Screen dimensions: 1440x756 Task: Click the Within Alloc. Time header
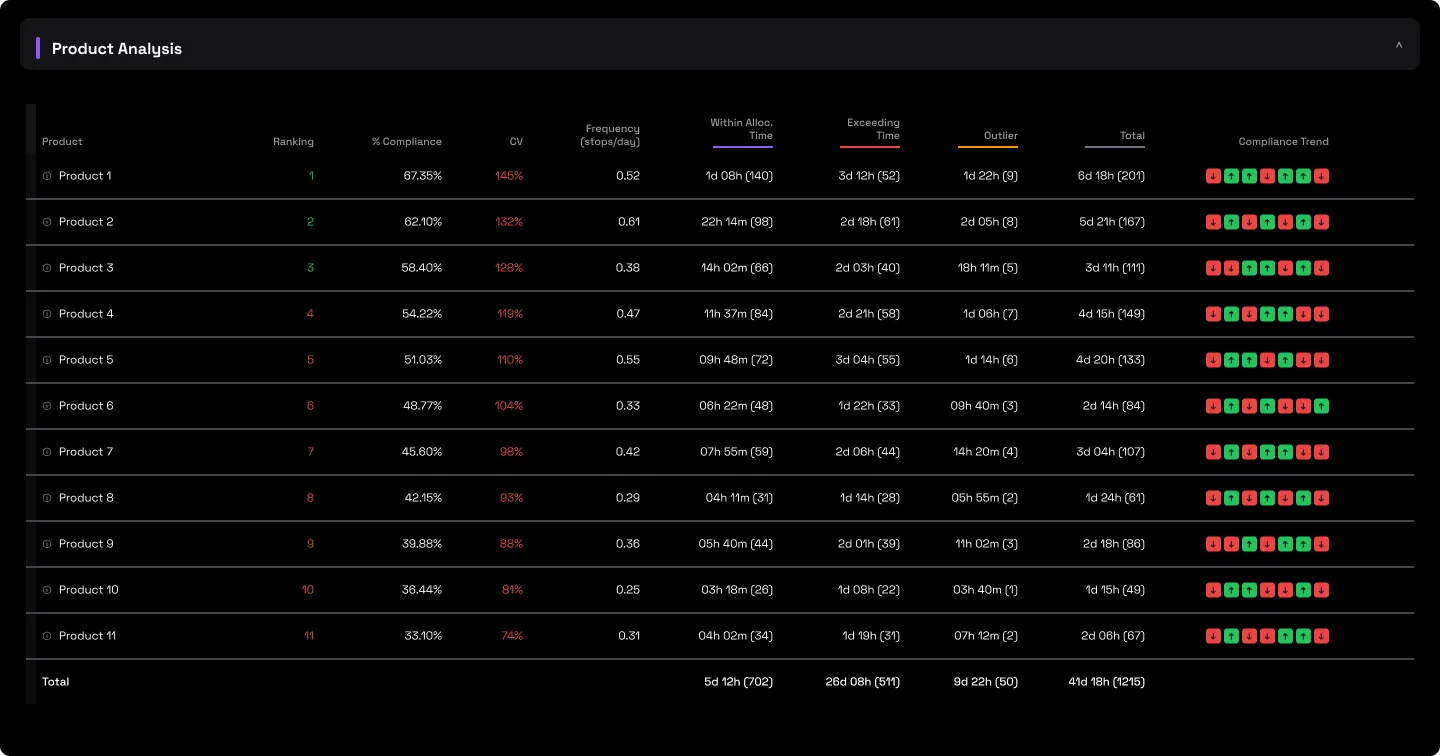tap(742, 129)
